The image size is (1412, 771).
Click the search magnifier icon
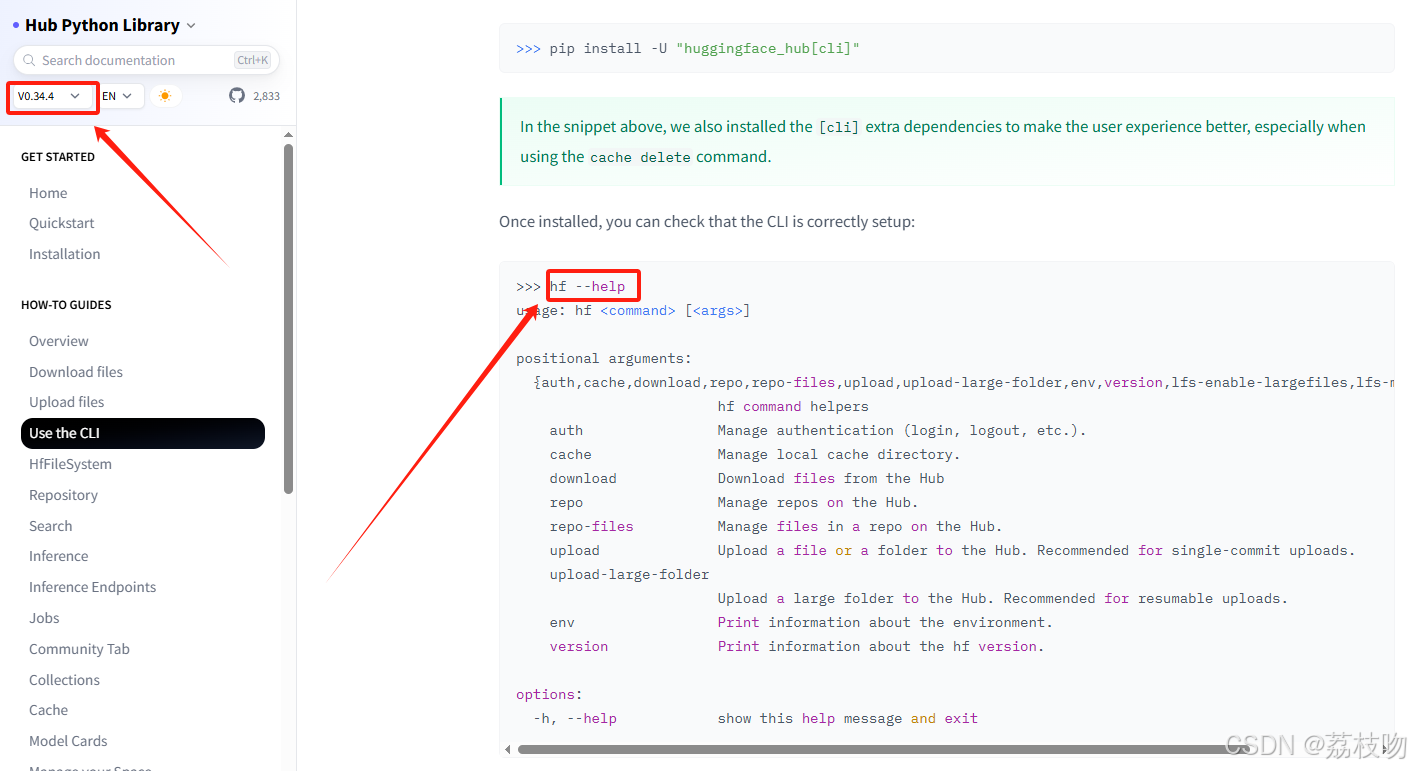[29, 60]
